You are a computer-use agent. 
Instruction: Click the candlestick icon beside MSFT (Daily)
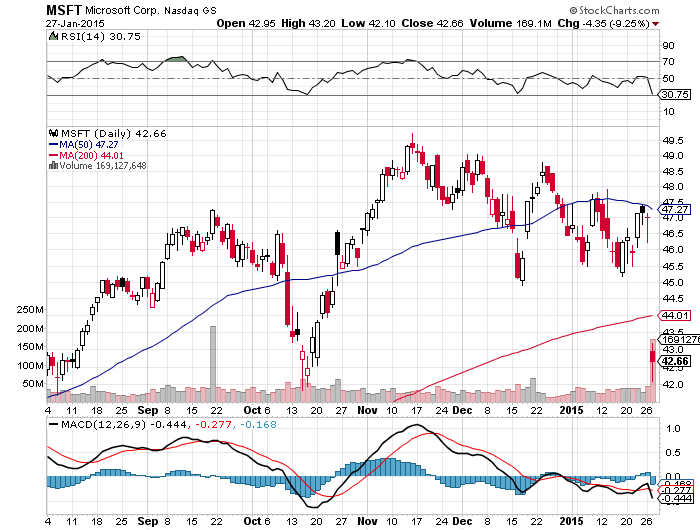click(x=52, y=131)
